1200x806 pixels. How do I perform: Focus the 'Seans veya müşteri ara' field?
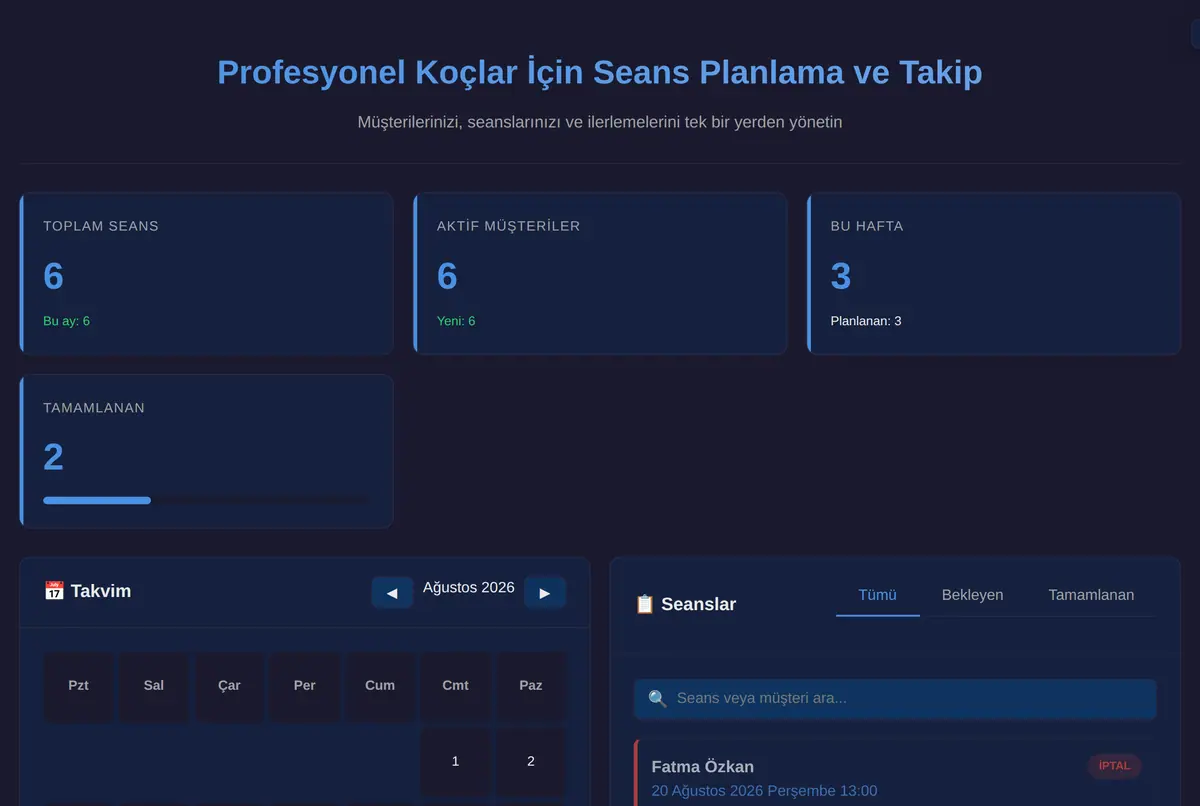[x=895, y=698]
